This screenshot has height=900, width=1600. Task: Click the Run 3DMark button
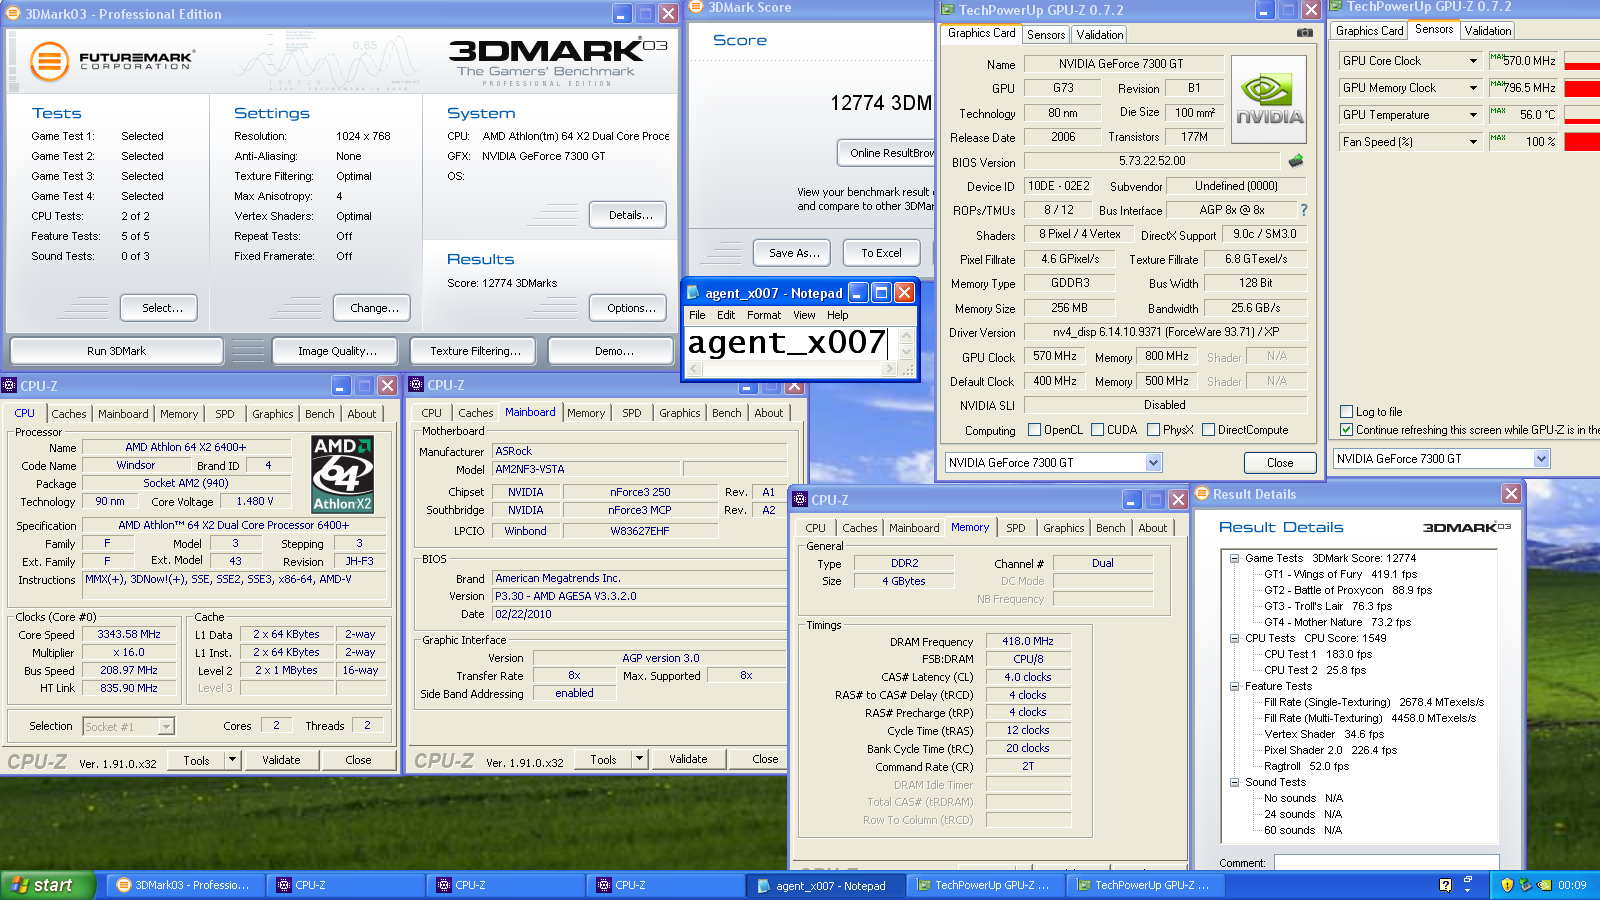coord(116,351)
